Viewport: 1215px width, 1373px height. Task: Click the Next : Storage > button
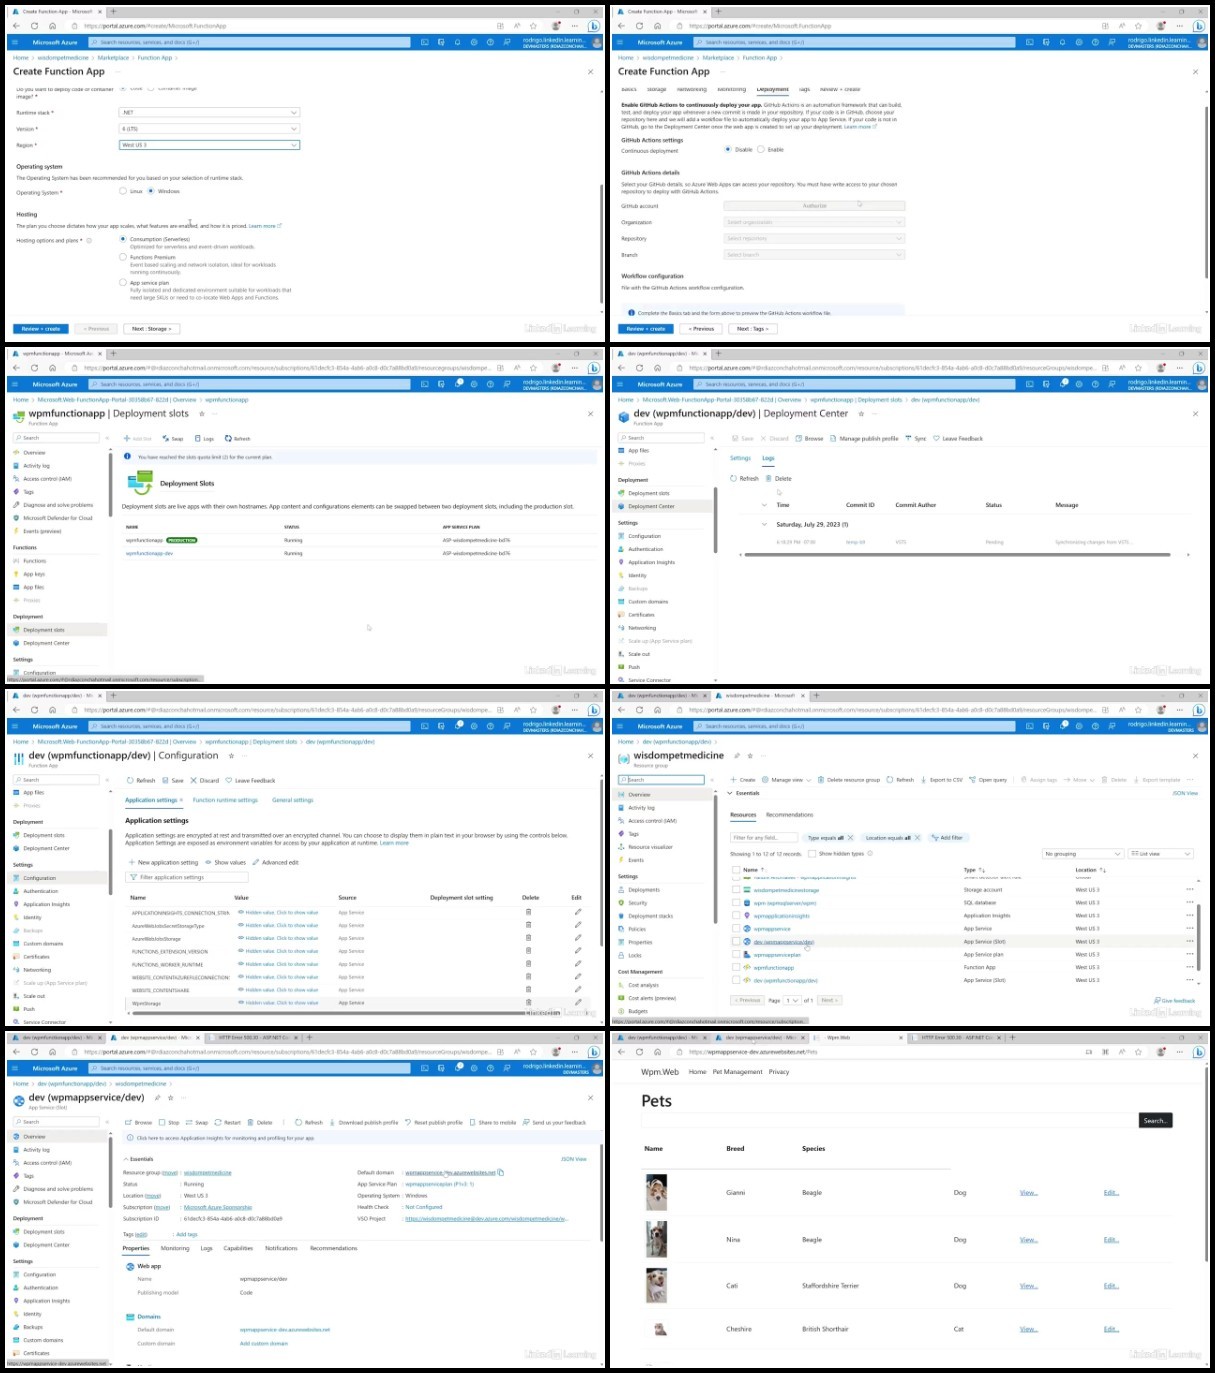click(x=152, y=328)
